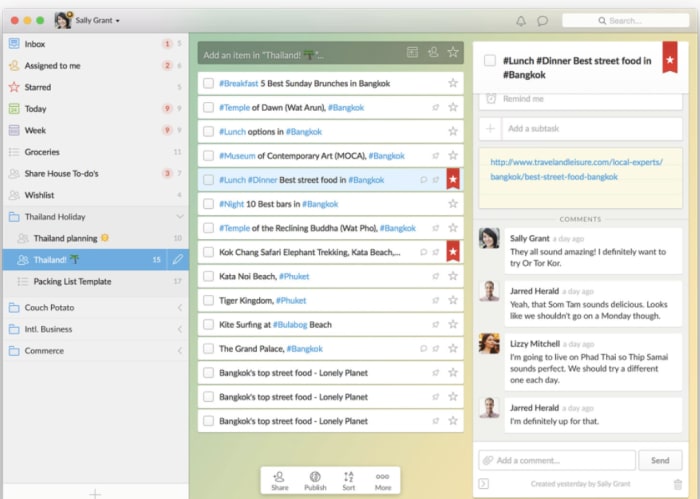Collapse the Thailand Holiday folder

click(179, 217)
